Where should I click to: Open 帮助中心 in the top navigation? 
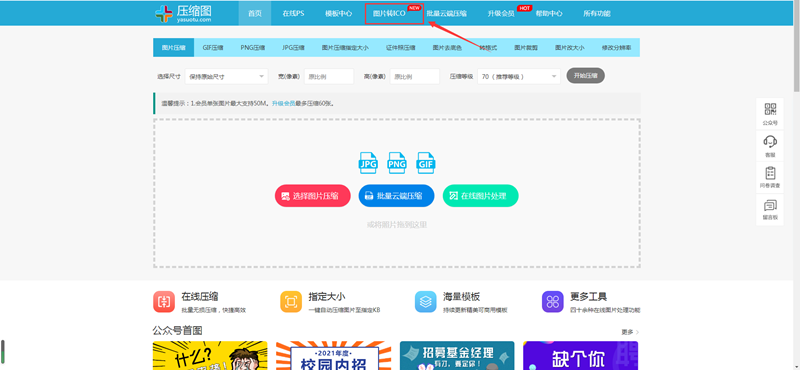coord(549,14)
